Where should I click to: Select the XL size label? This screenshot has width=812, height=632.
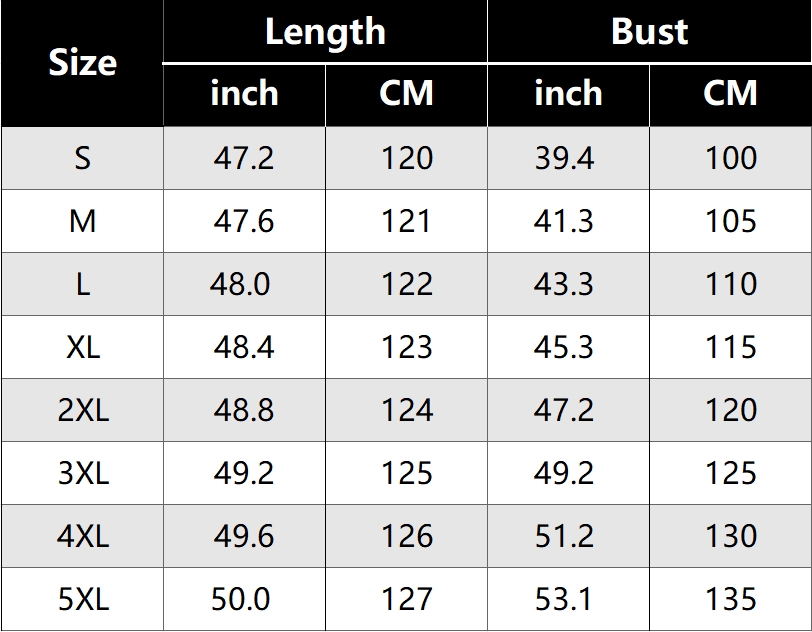pyautogui.click(x=82, y=347)
